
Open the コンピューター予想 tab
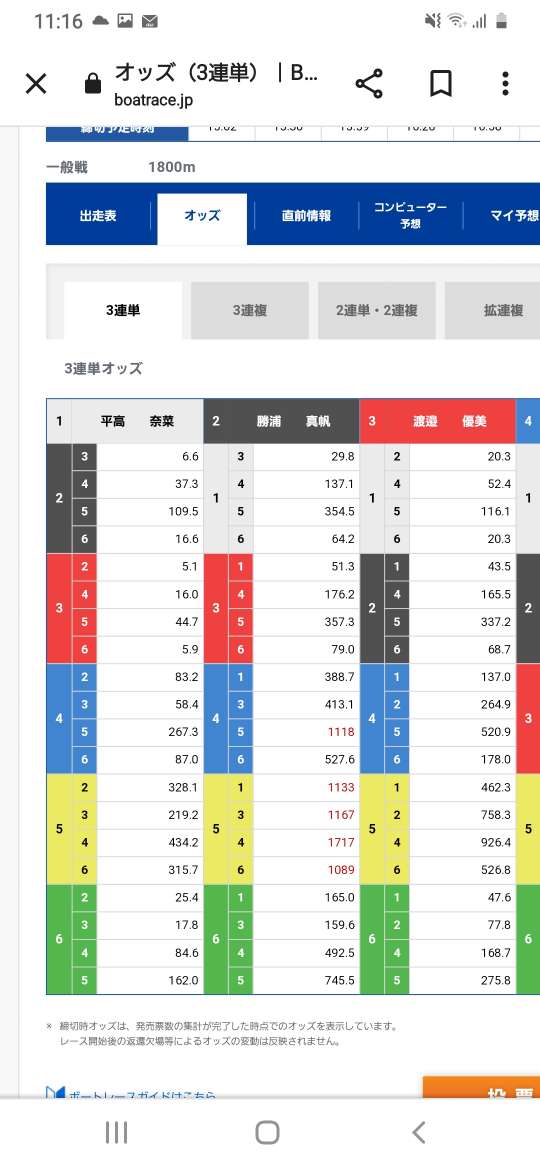coord(410,215)
